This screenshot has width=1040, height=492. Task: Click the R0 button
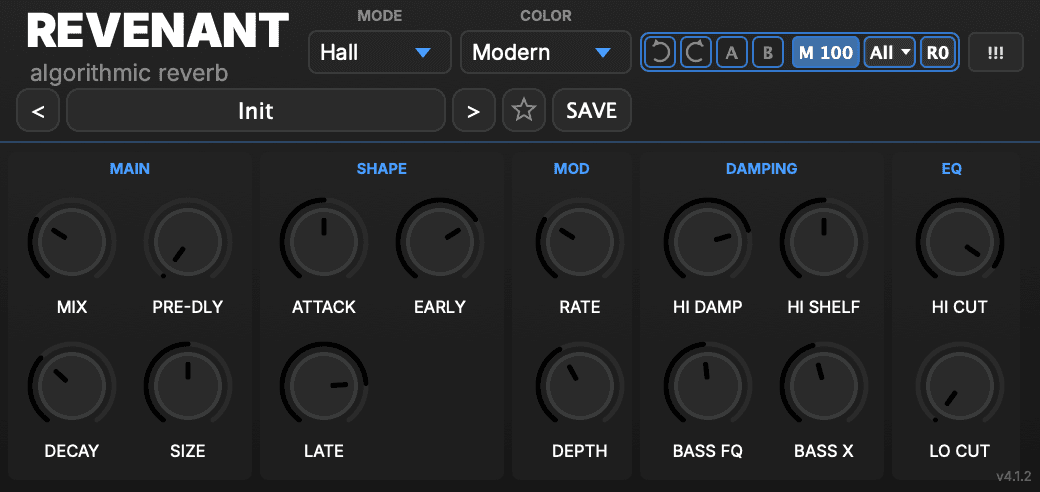(x=938, y=52)
